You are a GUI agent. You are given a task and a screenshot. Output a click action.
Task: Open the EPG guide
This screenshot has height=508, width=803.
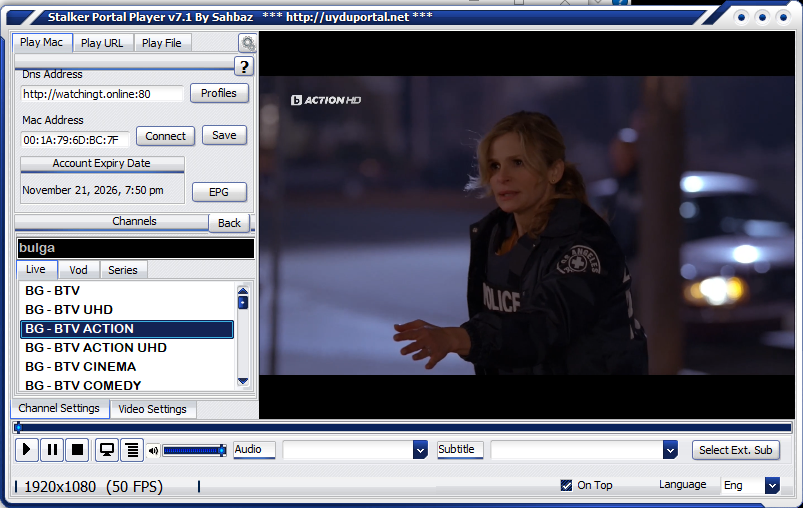219,192
